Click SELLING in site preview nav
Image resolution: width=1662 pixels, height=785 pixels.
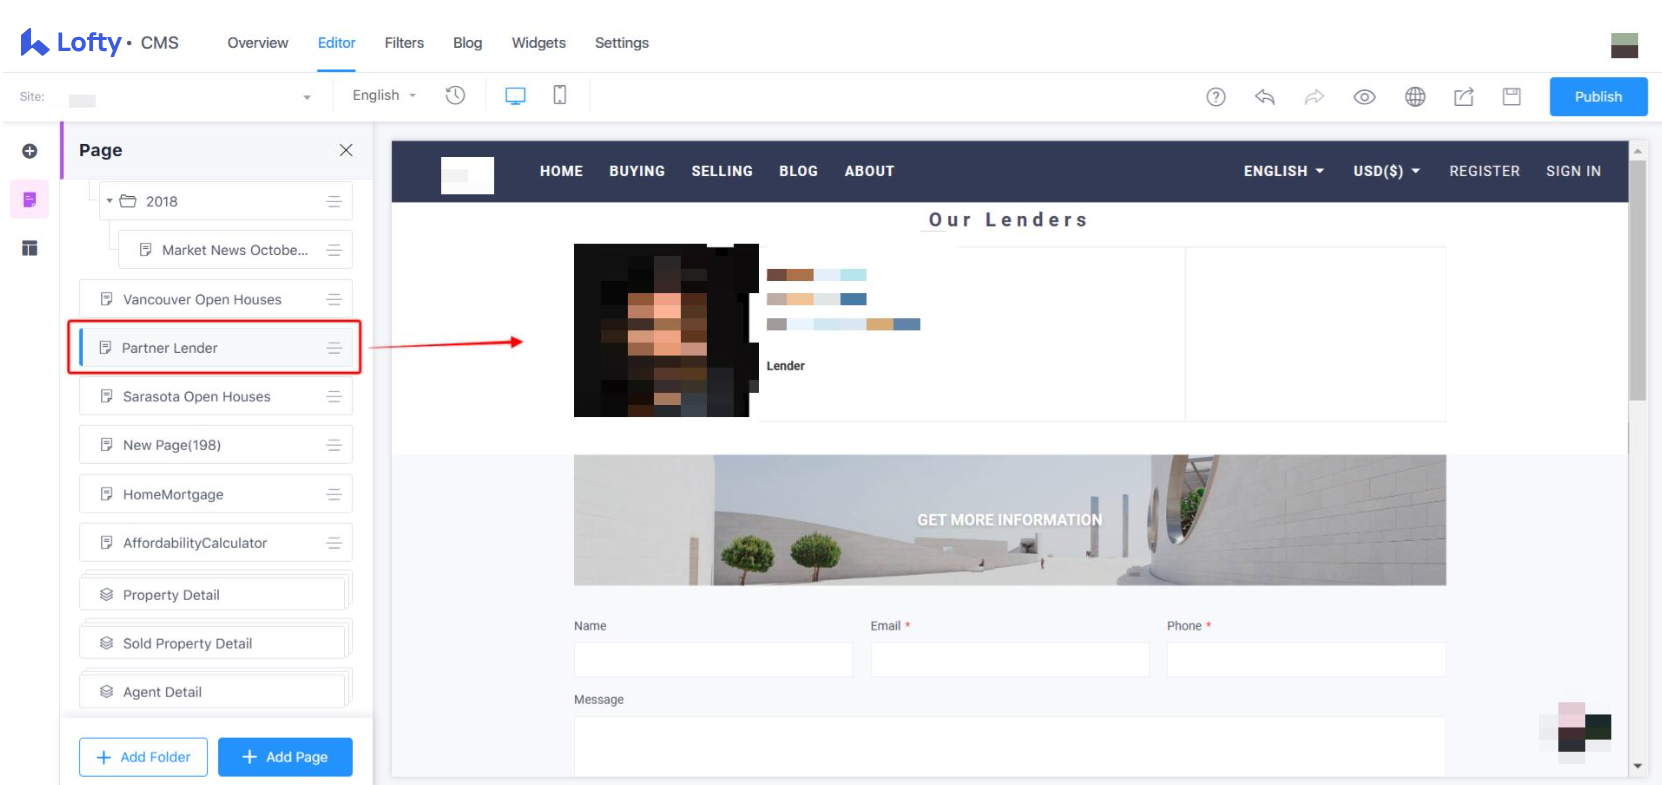722,171
